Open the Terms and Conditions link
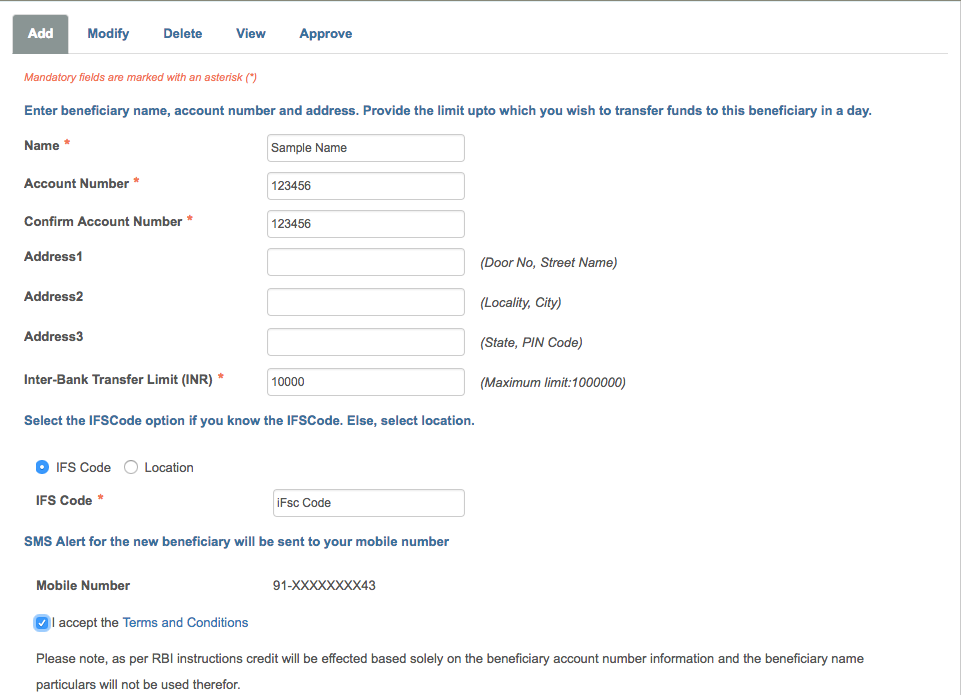Image resolution: width=961 pixels, height=695 pixels. 185,622
